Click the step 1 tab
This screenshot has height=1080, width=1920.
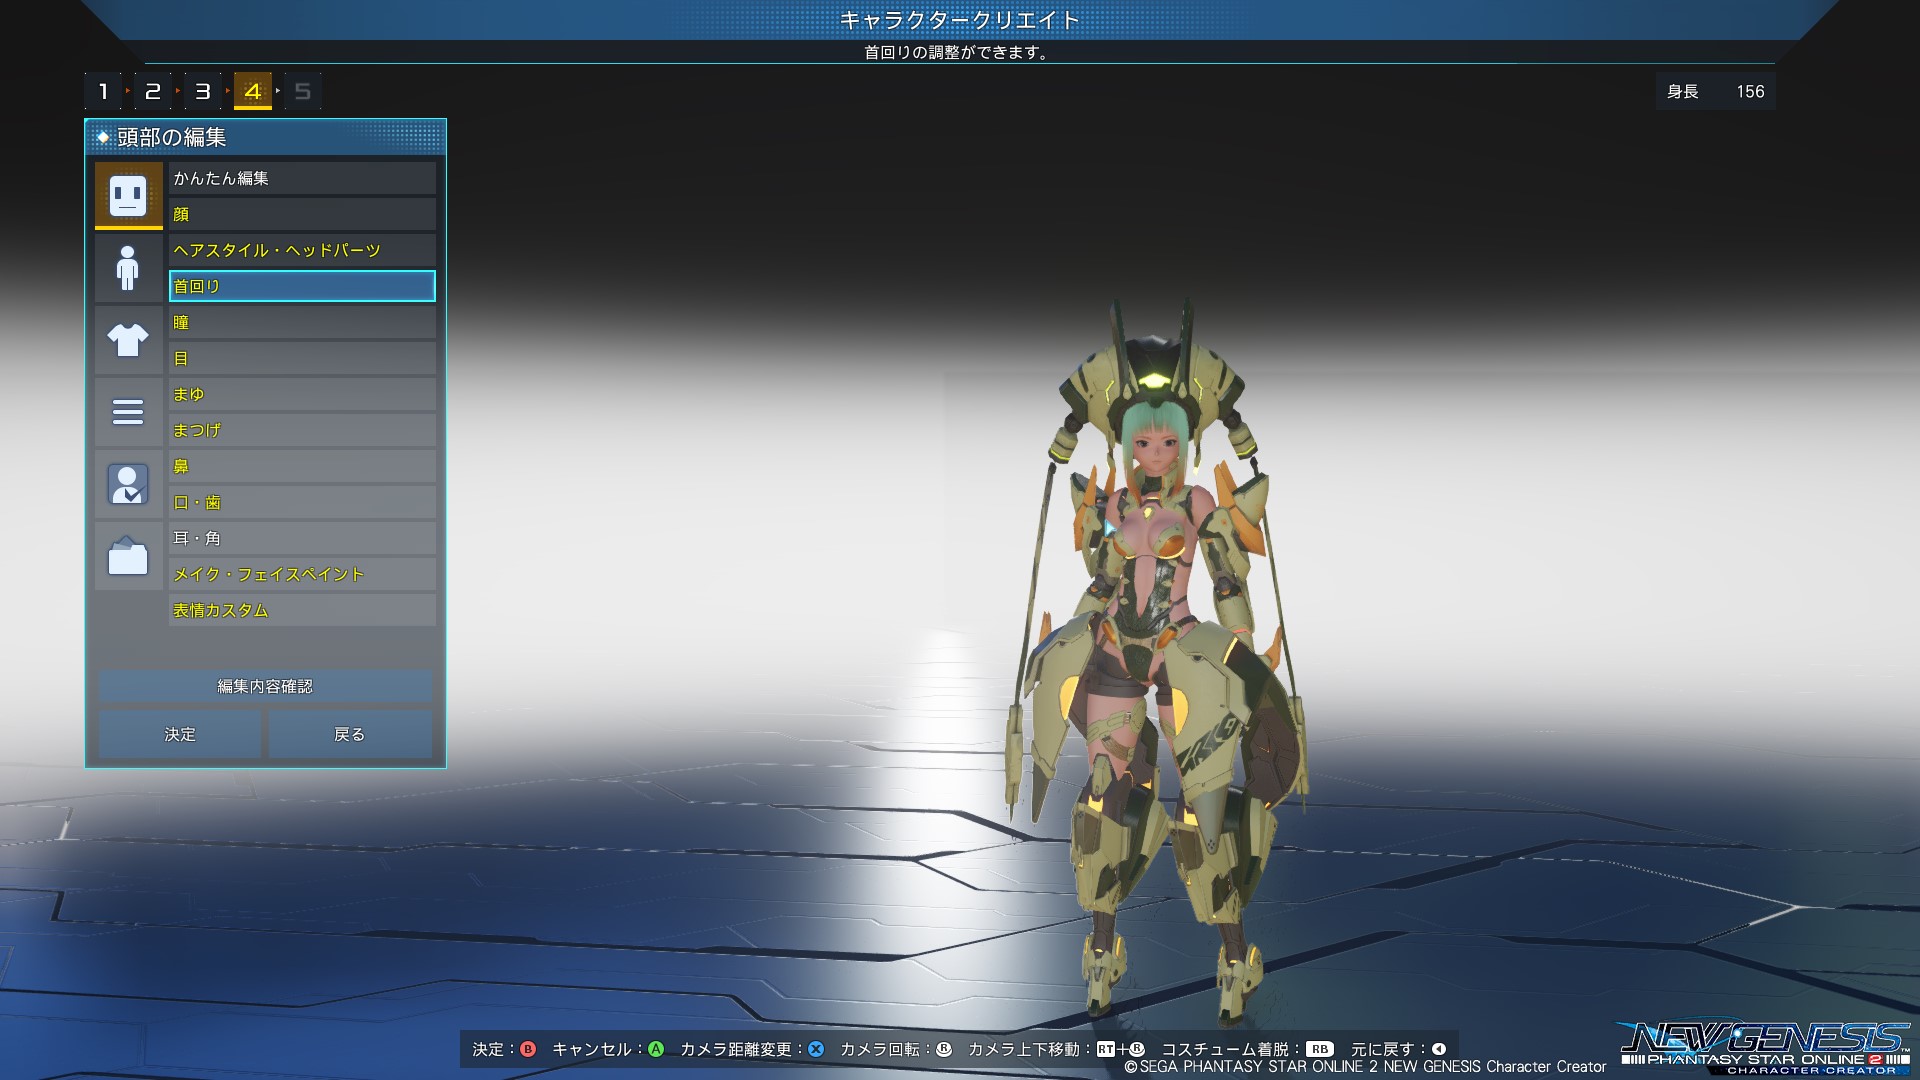coord(103,92)
